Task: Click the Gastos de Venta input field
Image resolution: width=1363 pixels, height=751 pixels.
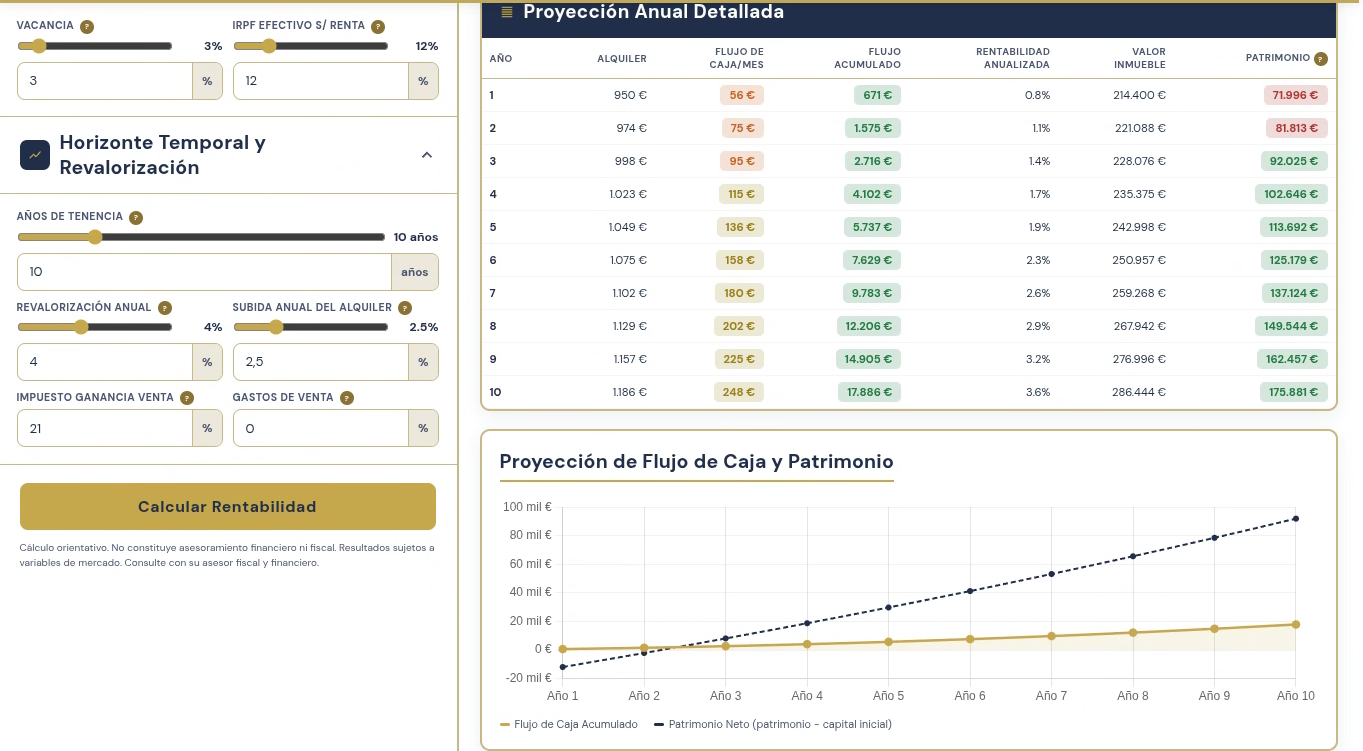Action: tap(321, 429)
